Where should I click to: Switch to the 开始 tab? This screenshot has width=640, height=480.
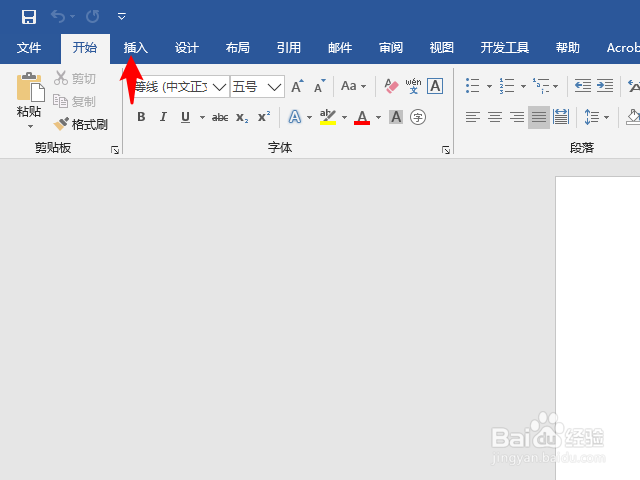coord(85,48)
